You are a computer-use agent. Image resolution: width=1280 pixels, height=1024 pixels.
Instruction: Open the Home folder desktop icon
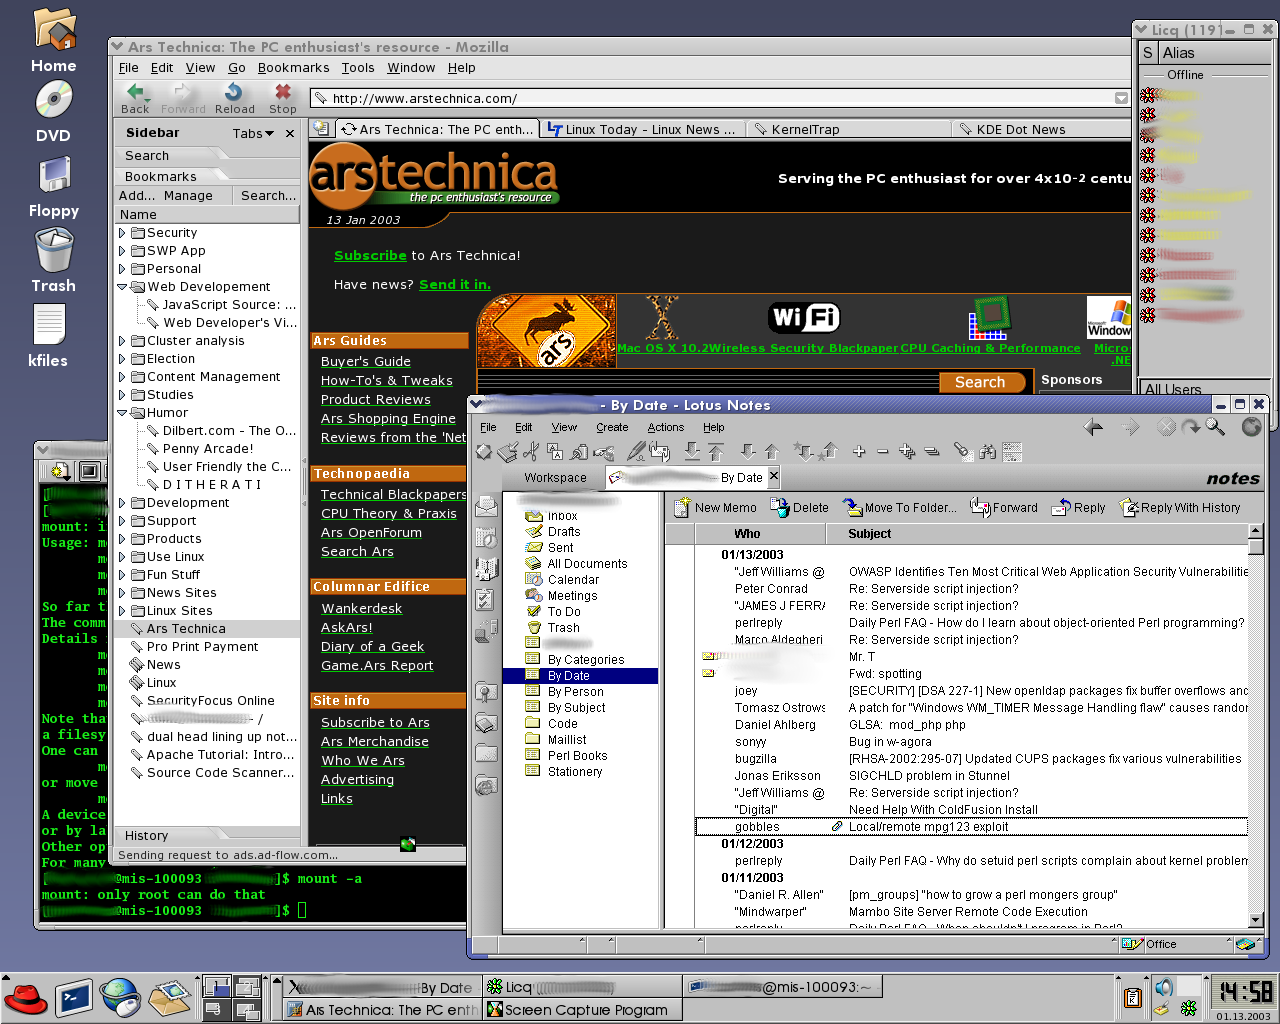coord(54,31)
